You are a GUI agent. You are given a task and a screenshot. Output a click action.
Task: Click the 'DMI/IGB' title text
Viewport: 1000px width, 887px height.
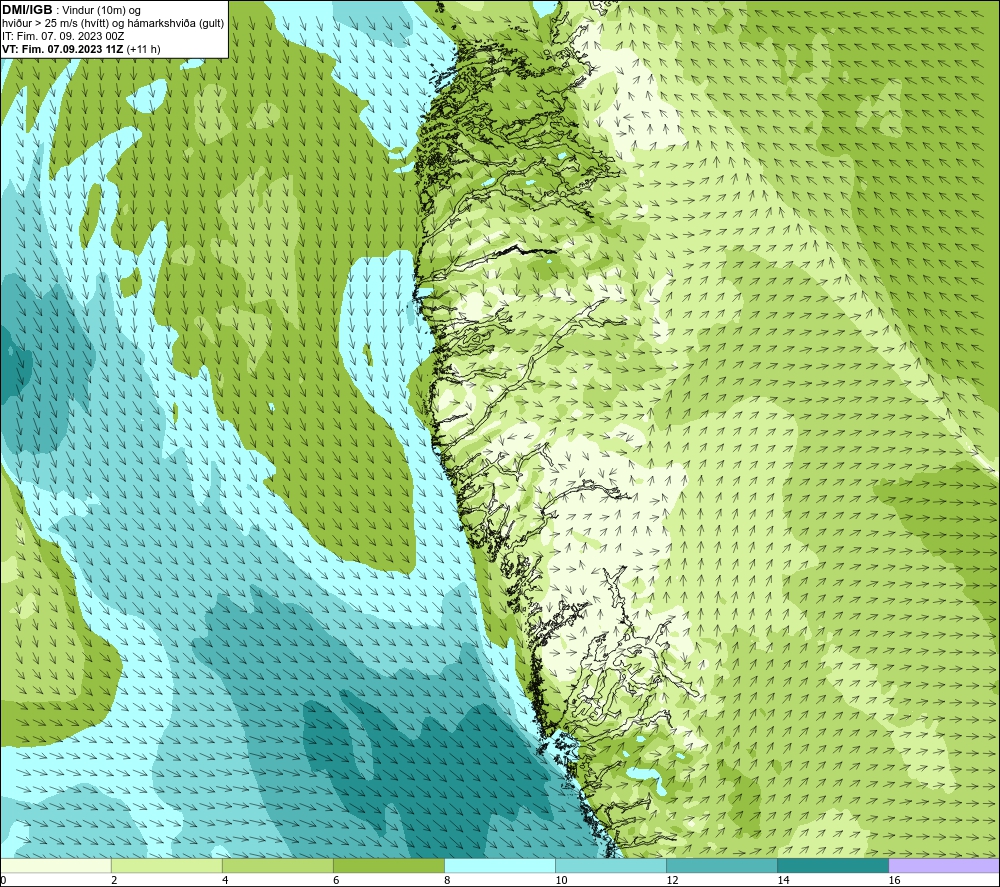(27, 10)
